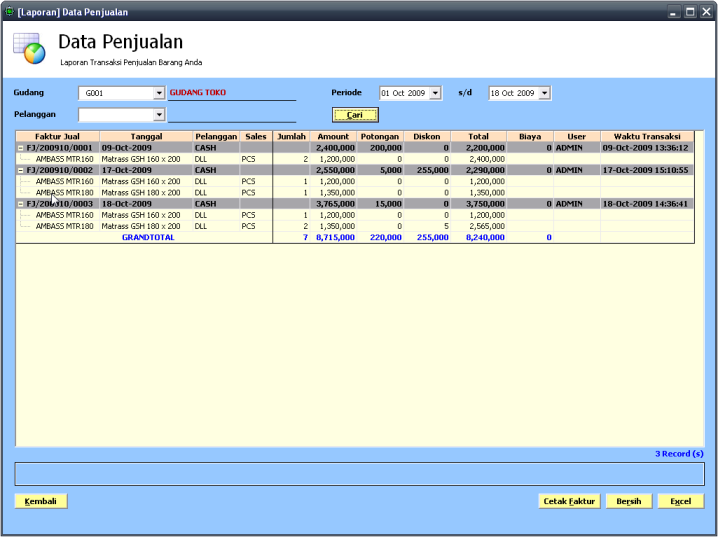The height and width of the screenshot is (537, 718).
Task: Select AMBASS MTR160 item under invoice 0001
Action: [x=65, y=159]
